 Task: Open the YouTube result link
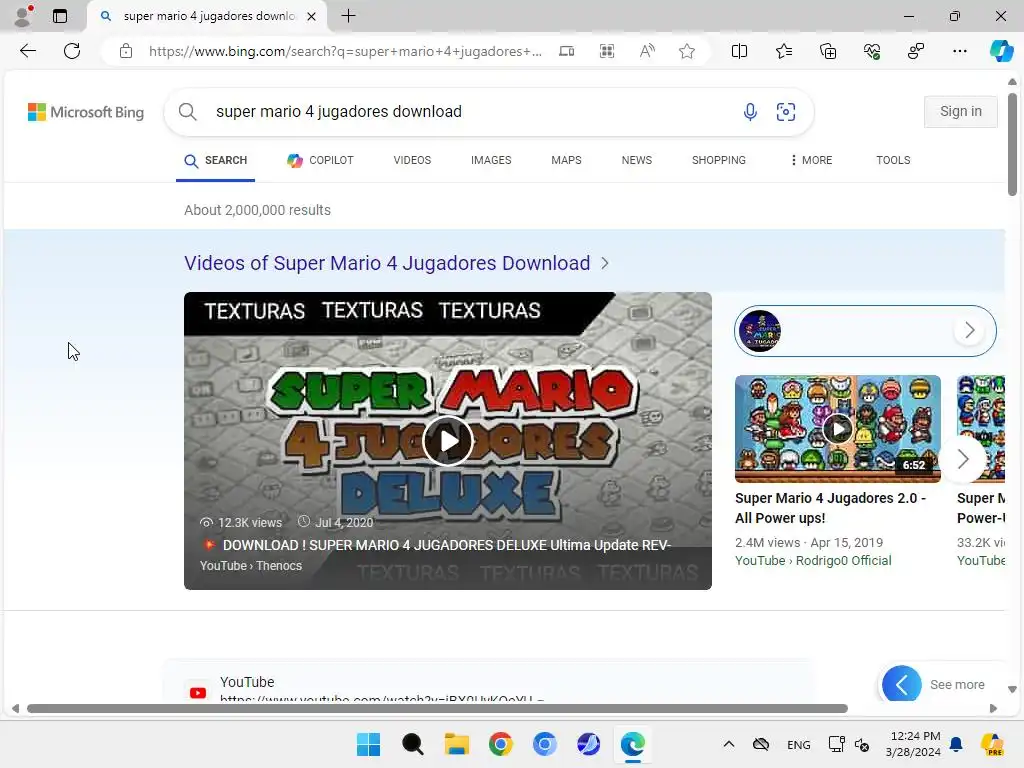[382, 699]
